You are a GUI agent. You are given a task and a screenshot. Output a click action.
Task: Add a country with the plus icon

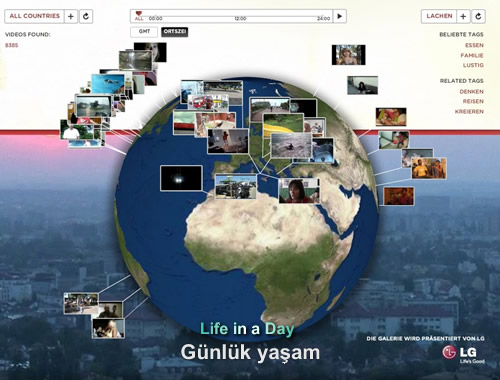point(71,16)
